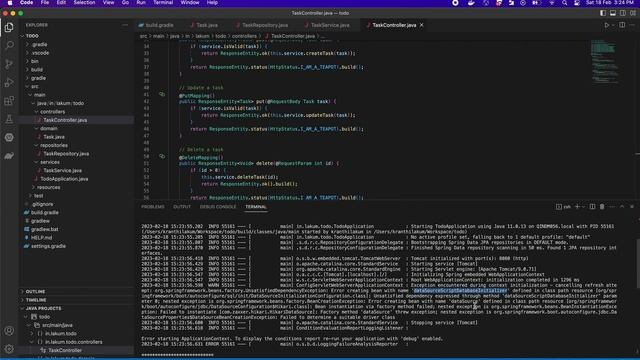Open editor more actions ellipsis
Viewport: 640px width, 360px height.
632,25
